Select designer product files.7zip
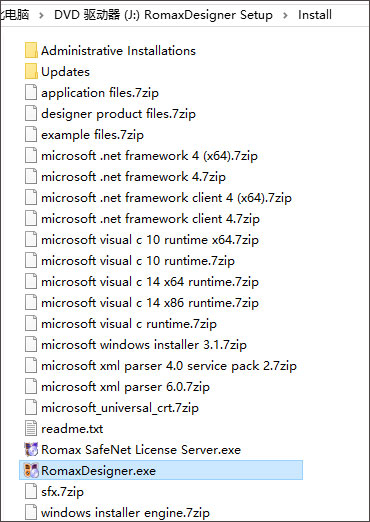Viewport: 370px width, 522px height. [118, 114]
